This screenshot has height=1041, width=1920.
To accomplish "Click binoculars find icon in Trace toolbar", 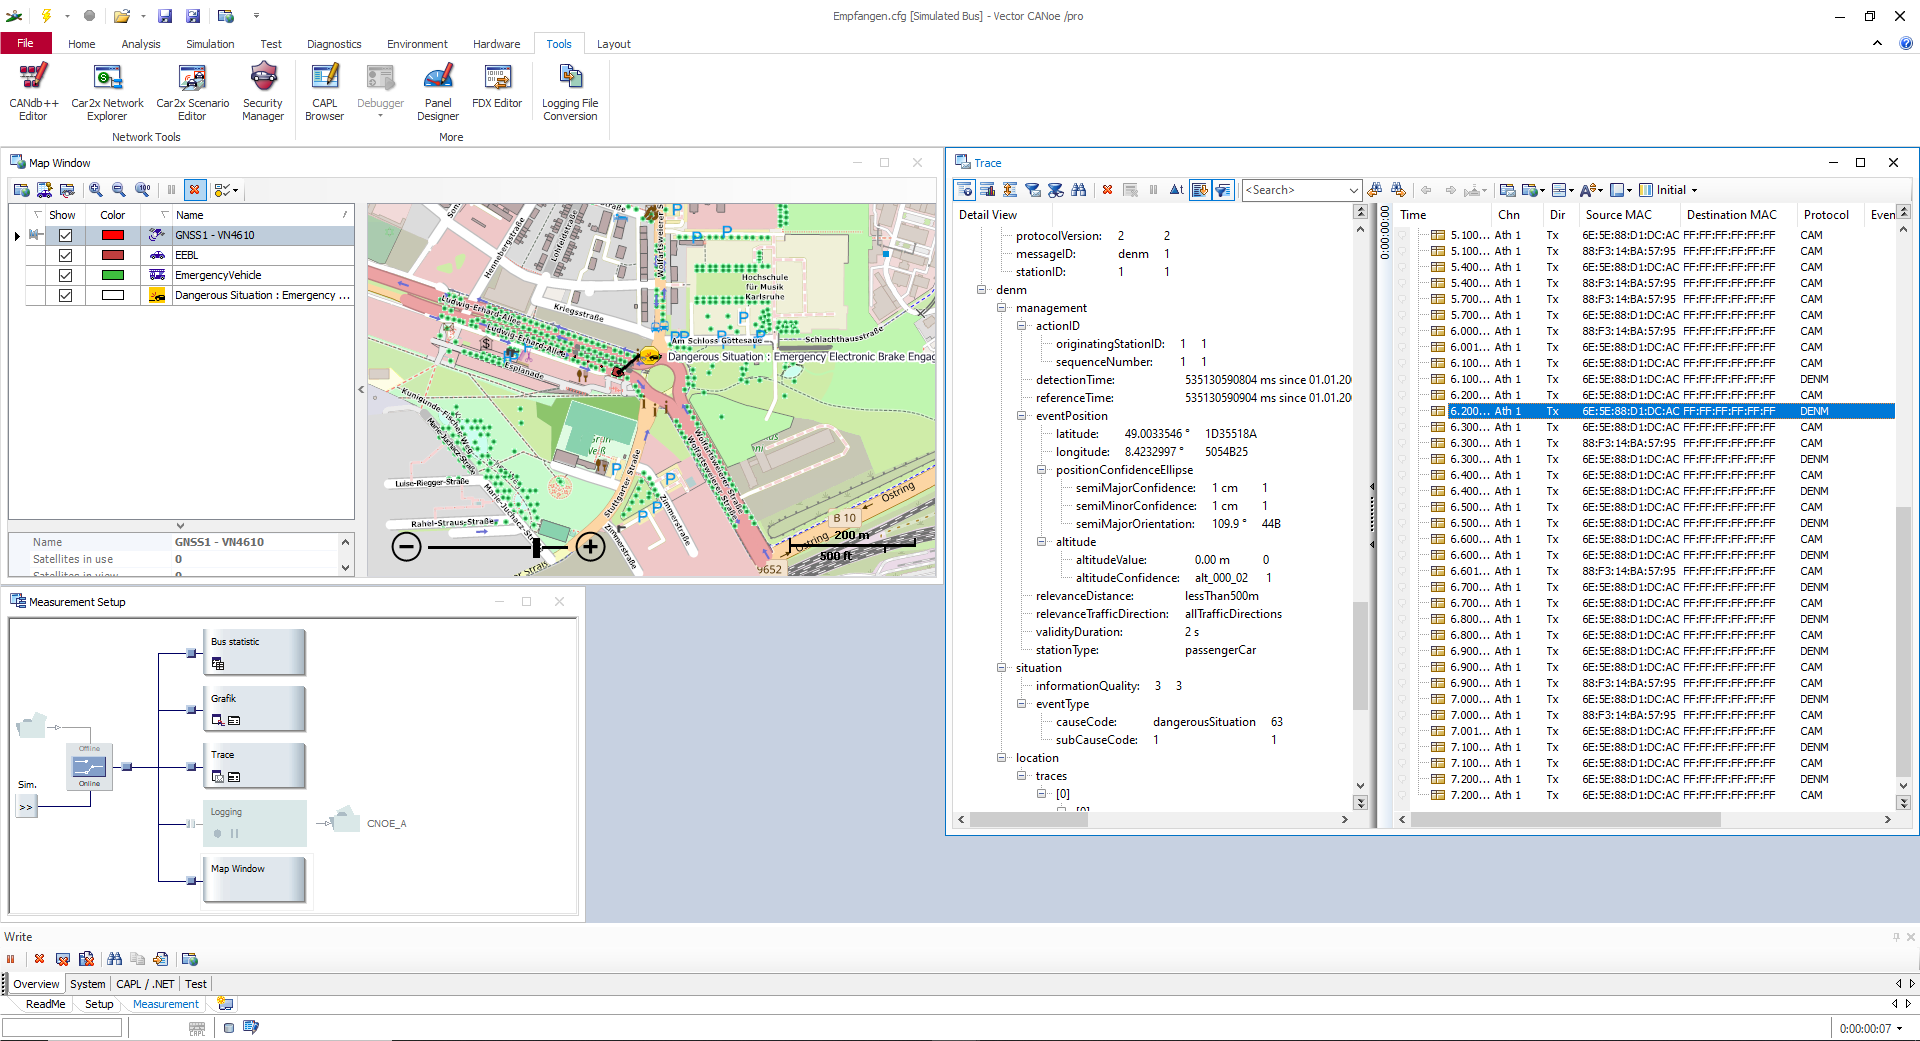I will 1078,190.
